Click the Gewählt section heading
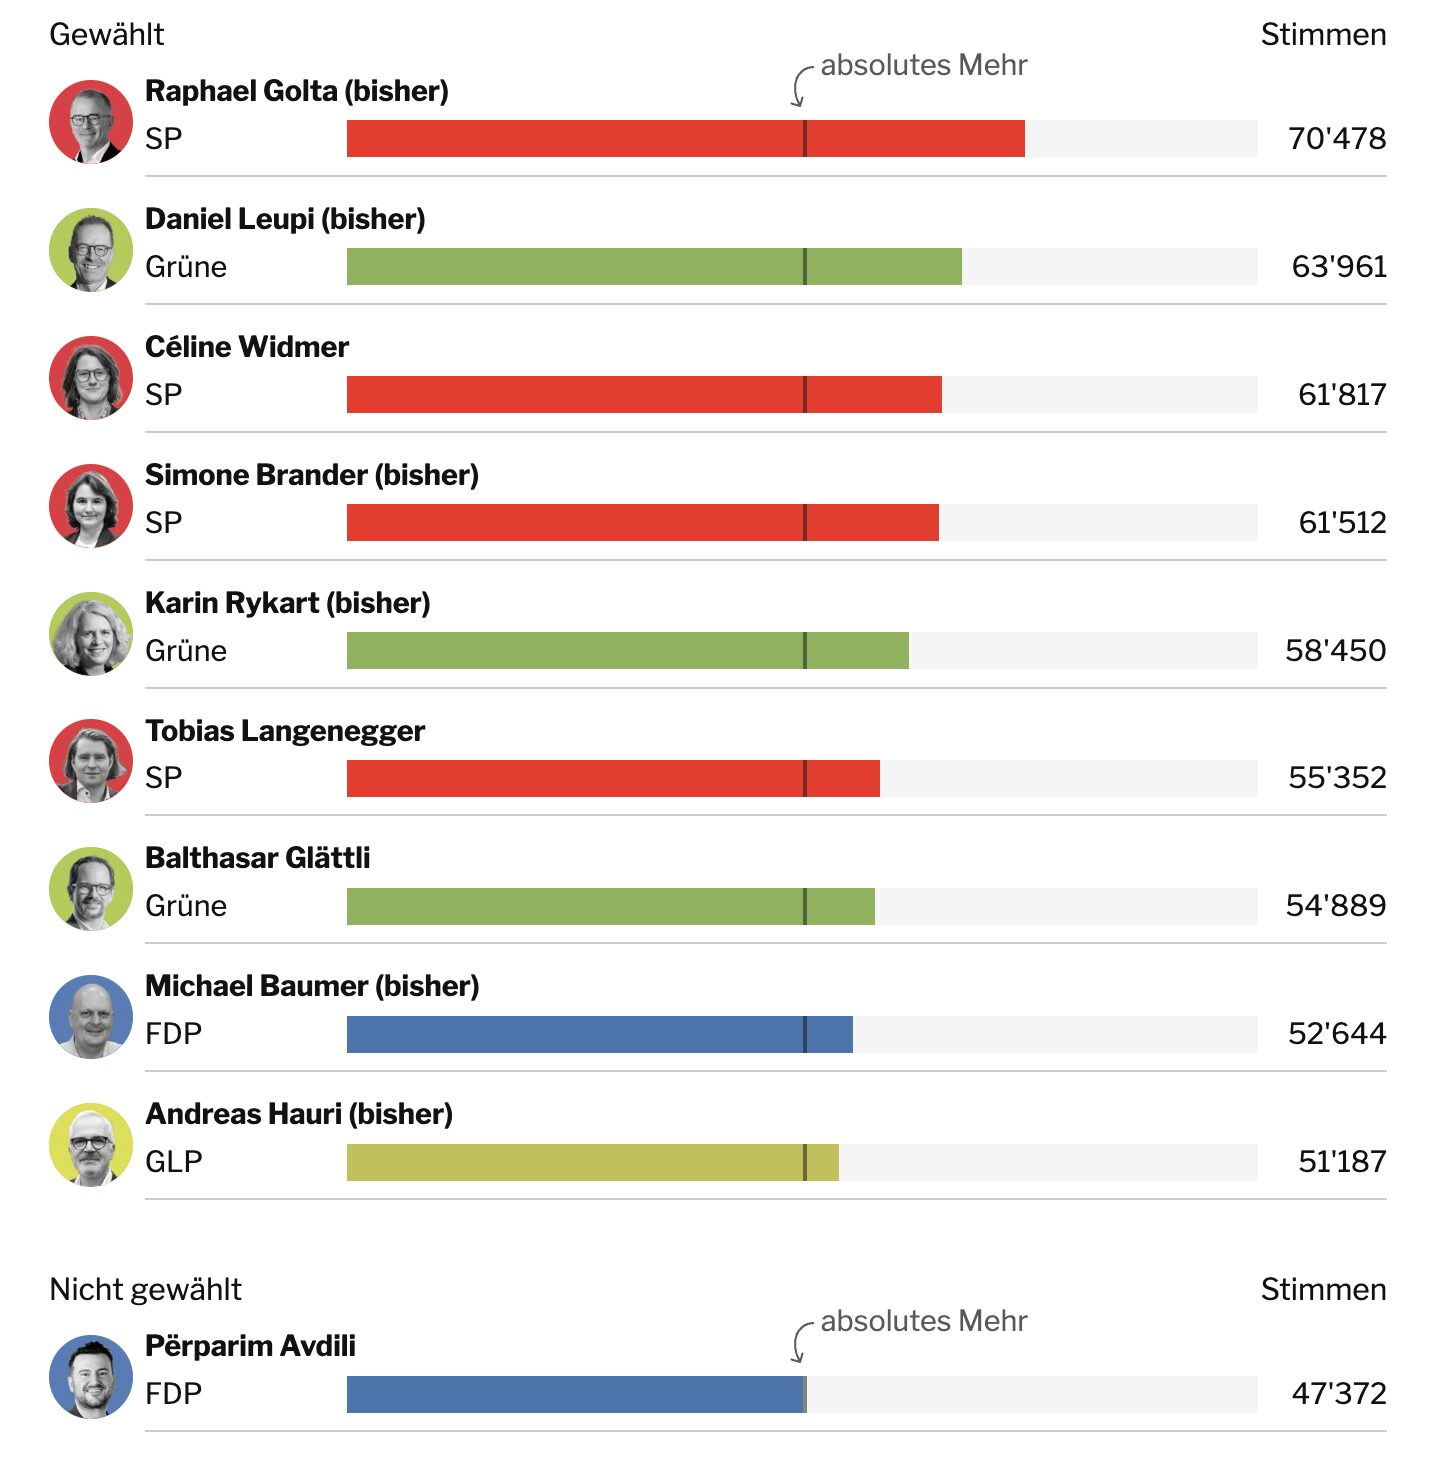 pyautogui.click(x=107, y=35)
